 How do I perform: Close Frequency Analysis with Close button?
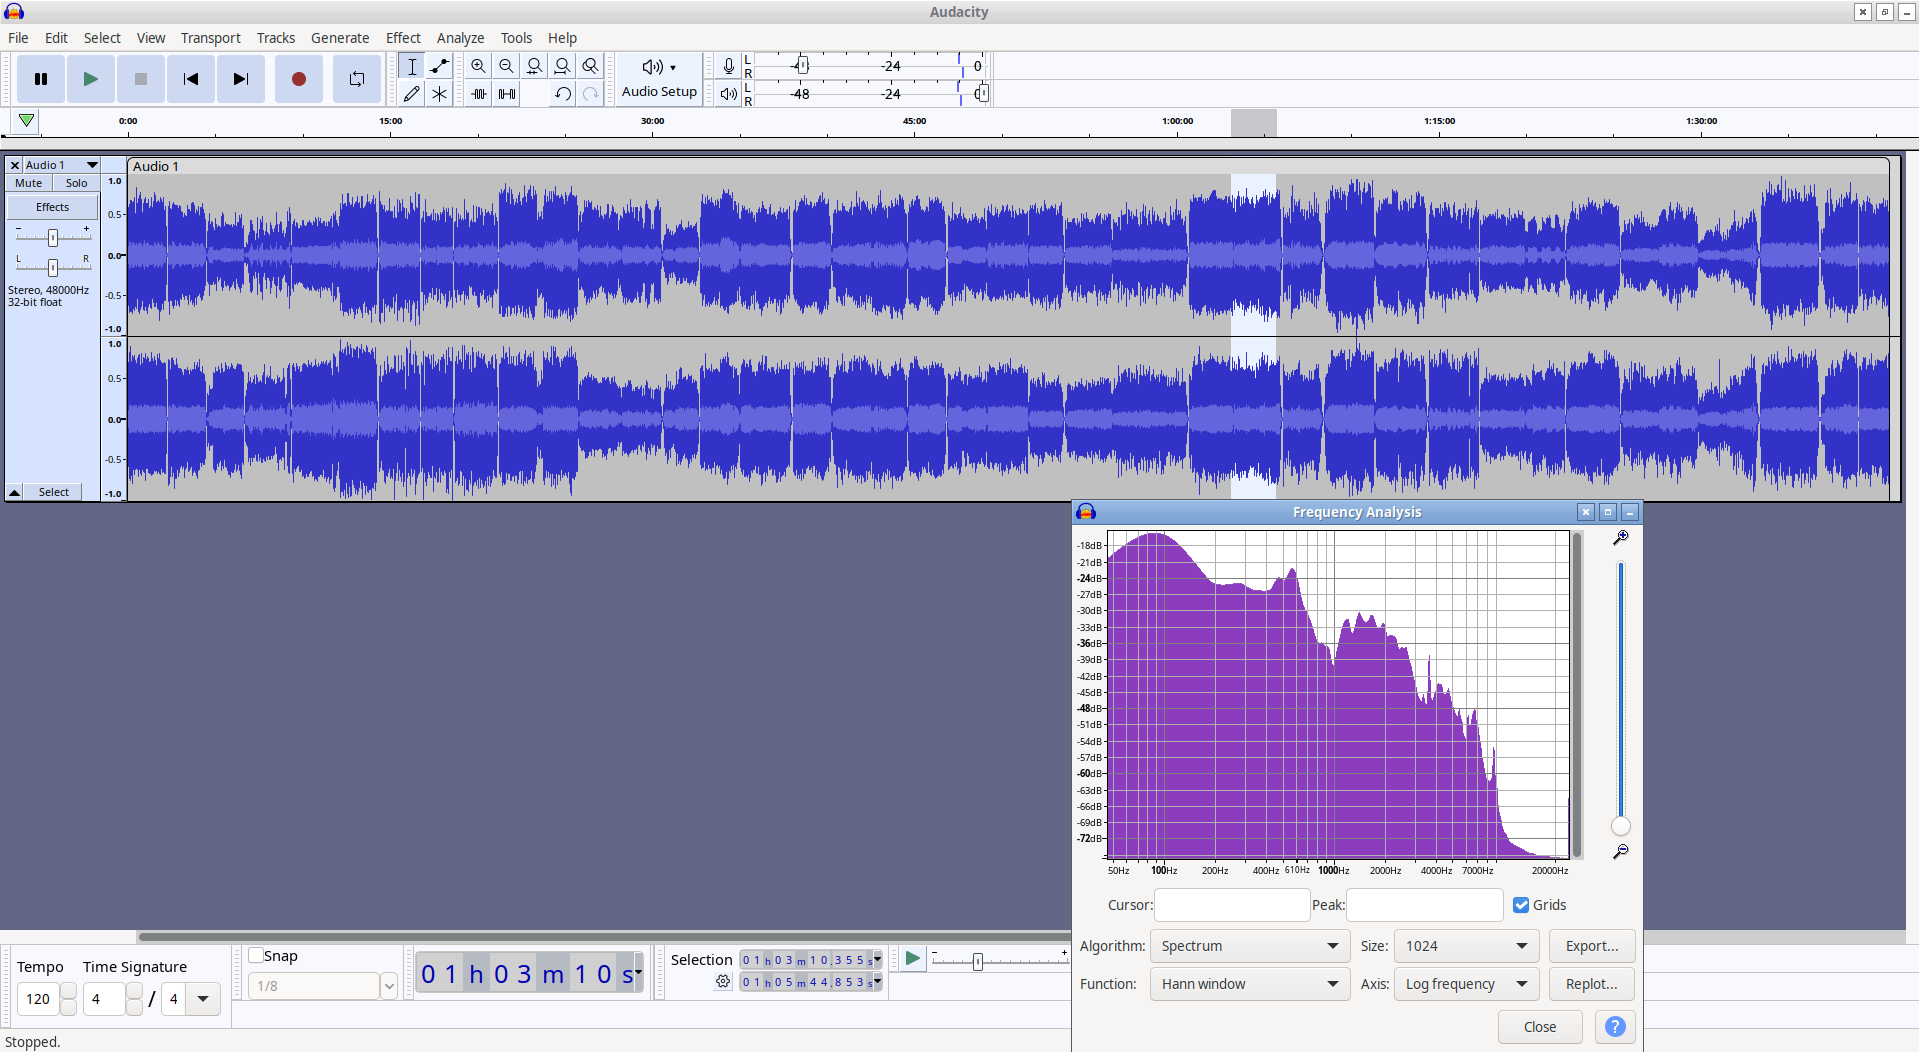pyautogui.click(x=1540, y=1027)
